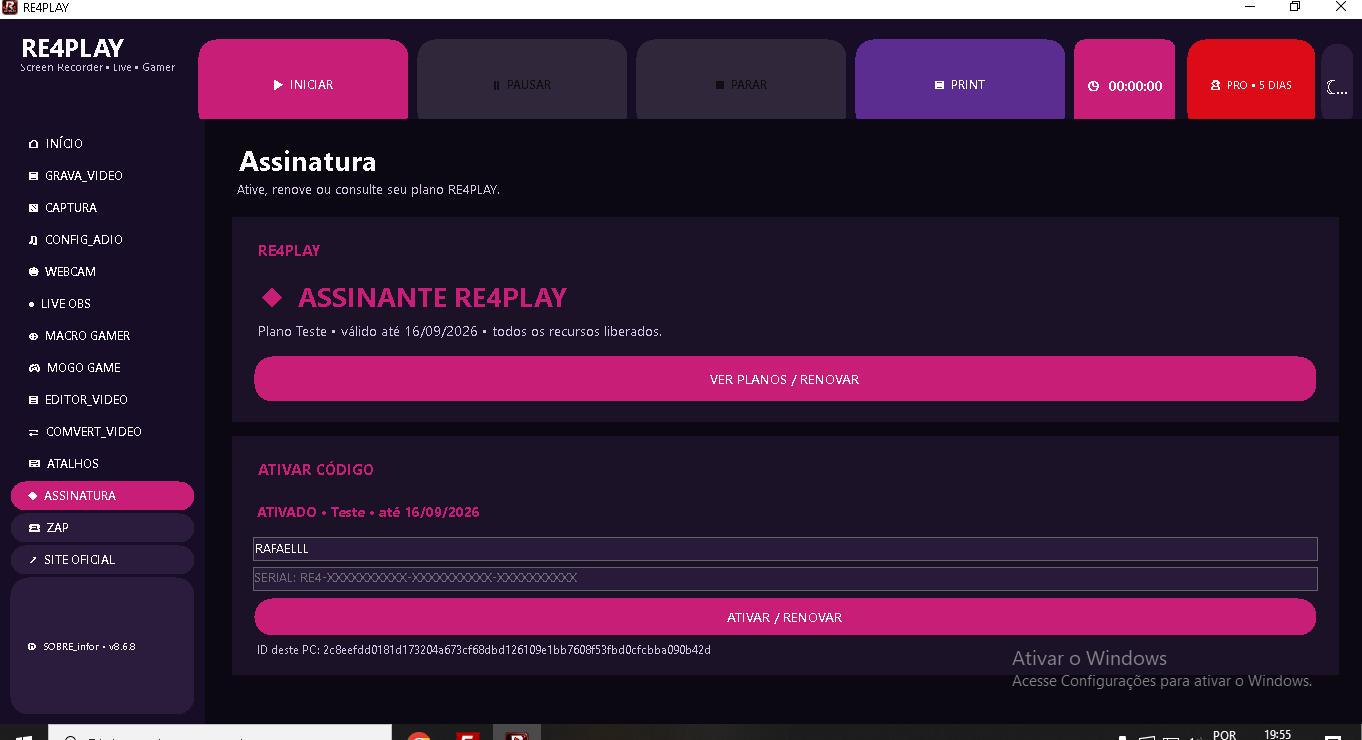Click the 'Assinatura' page title
Viewport: 1362px width, 740px height.
pos(307,162)
